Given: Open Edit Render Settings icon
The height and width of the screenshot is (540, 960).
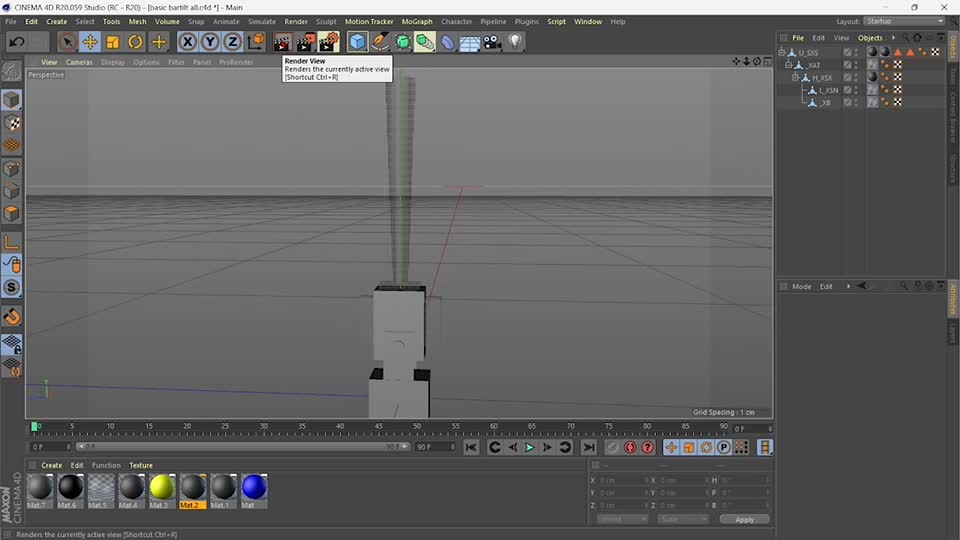Looking at the screenshot, I should tap(329, 42).
